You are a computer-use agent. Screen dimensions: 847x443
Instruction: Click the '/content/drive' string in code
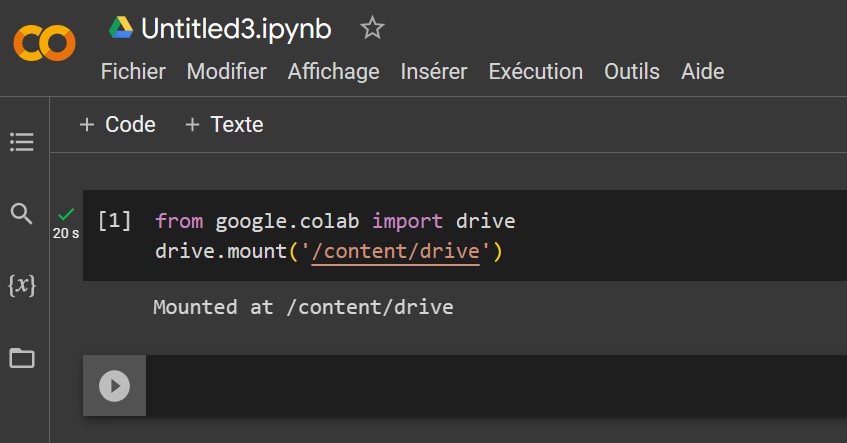point(396,251)
